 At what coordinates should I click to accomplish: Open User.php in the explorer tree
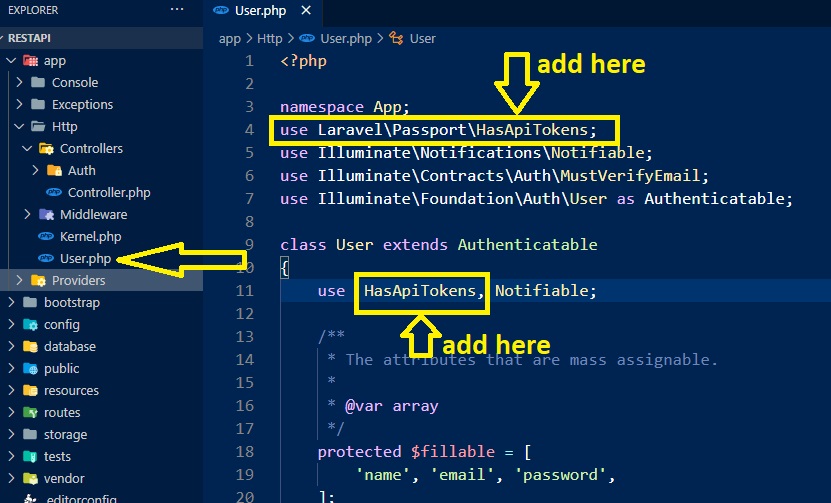pyautogui.click(x=85, y=258)
